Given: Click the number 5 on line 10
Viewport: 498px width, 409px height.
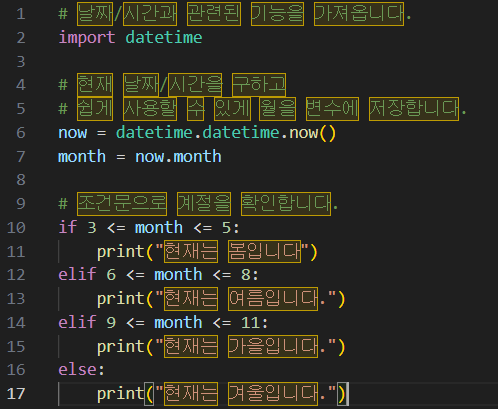Looking at the screenshot, I should (x=226, y=228).
